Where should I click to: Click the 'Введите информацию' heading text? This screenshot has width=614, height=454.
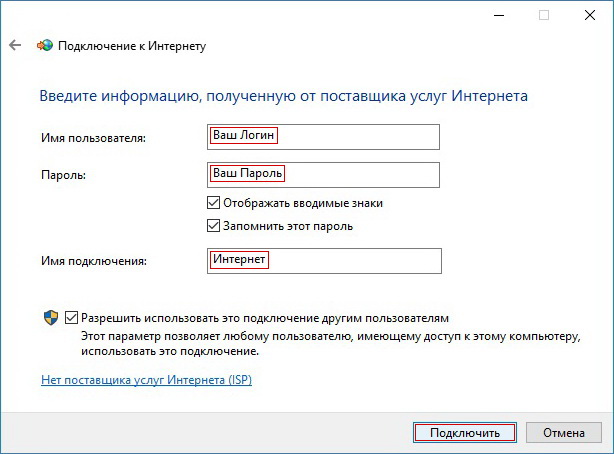coord(283,96)
